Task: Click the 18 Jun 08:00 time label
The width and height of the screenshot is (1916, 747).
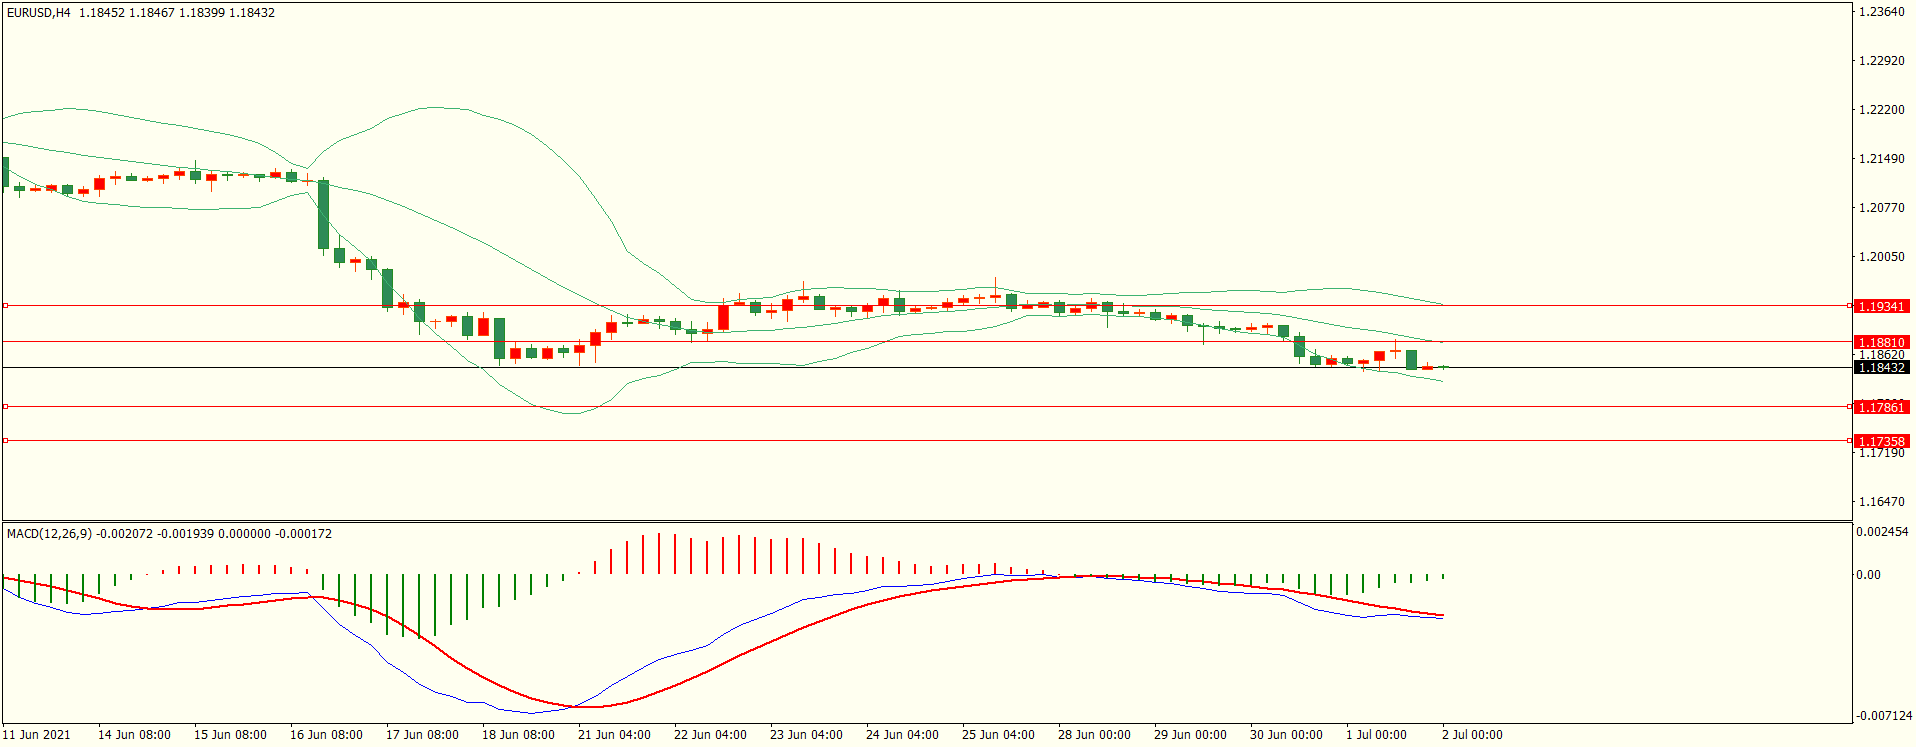Action: click(x=518, y=735)
